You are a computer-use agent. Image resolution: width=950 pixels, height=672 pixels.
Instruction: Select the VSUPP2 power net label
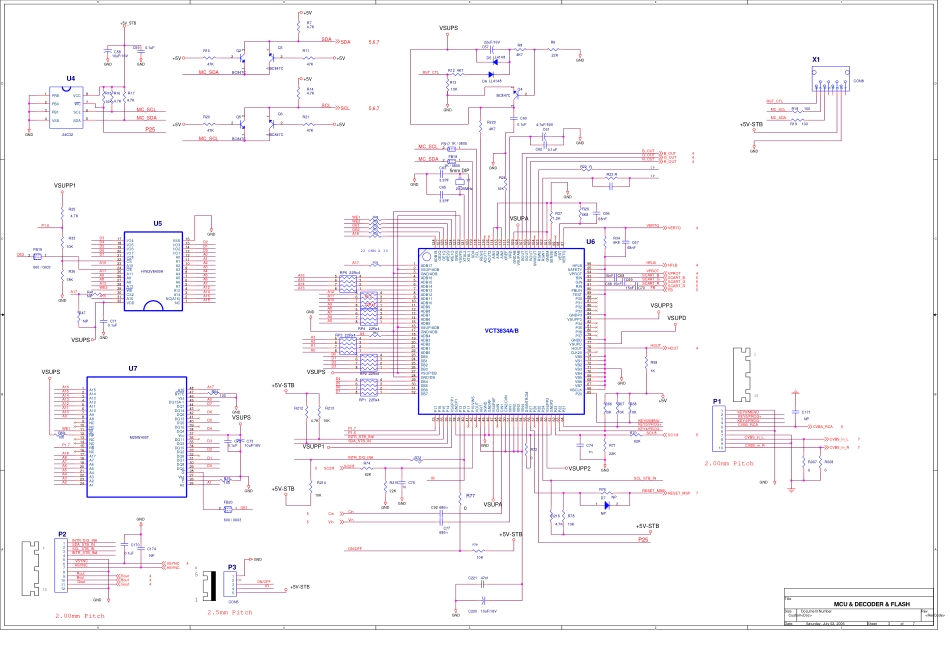click(x=580, y=468)
